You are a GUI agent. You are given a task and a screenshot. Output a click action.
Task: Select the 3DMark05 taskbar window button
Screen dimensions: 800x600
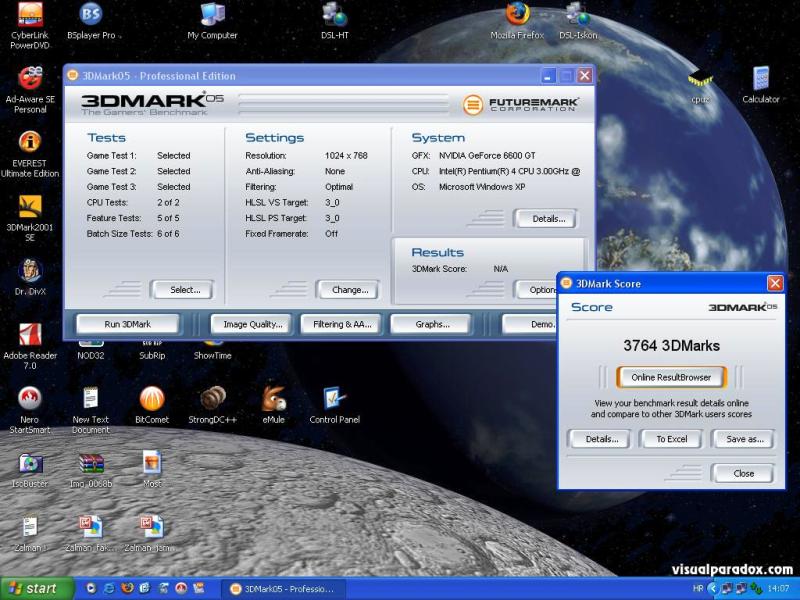click(x=282, y=588)
